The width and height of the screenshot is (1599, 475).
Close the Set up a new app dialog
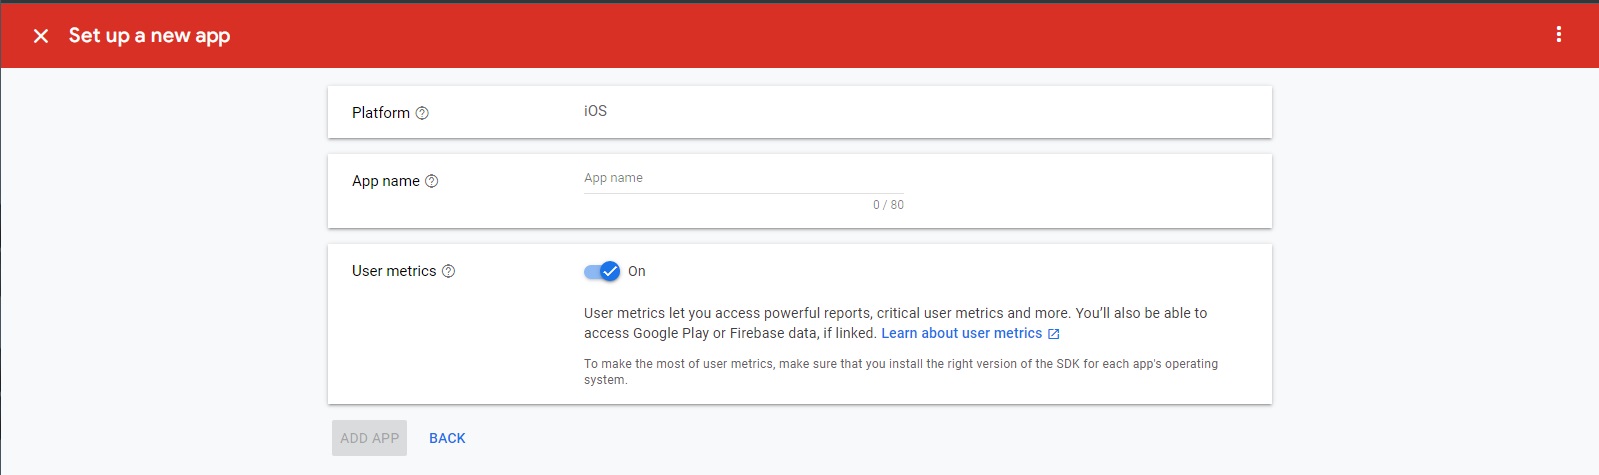(x=41, y=36)
